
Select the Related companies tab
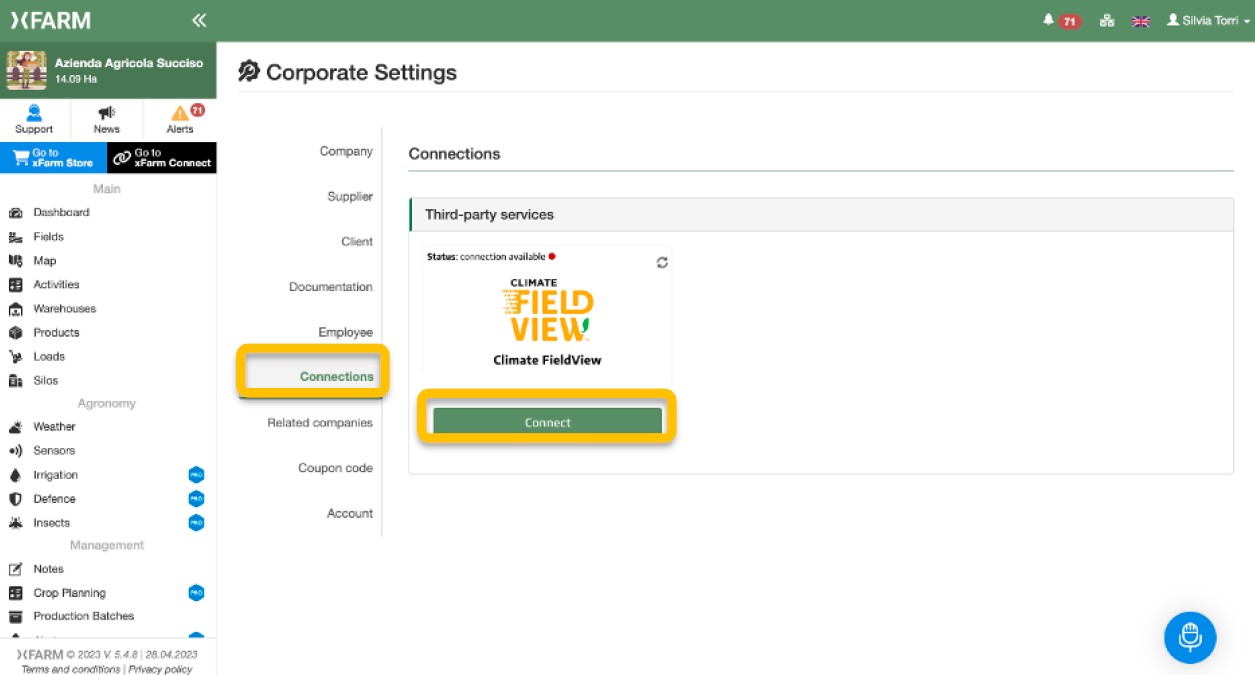point(320,423)
